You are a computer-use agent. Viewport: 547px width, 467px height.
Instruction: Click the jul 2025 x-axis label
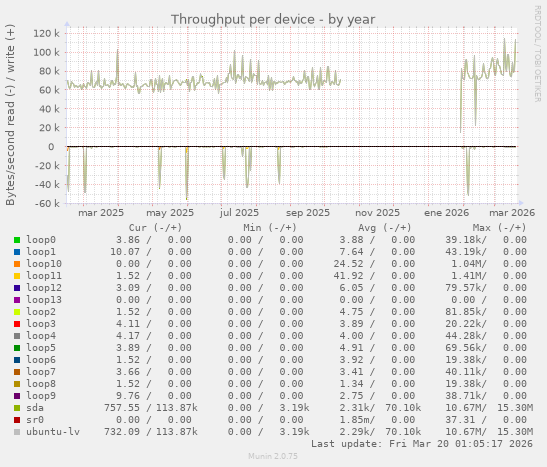239,213
